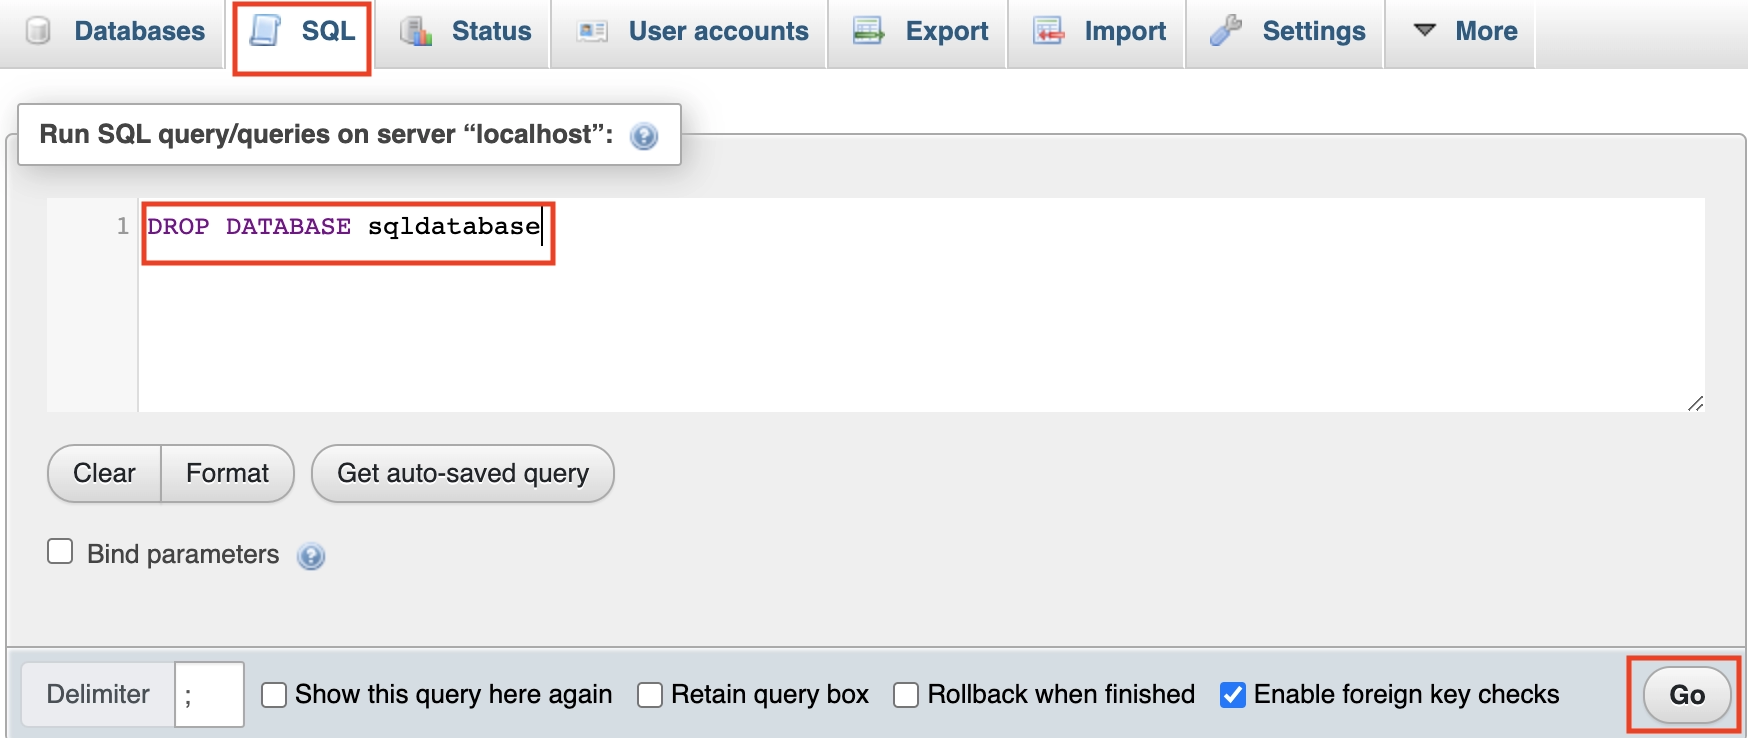The height and width of the screenshot is (738, 1748).
Task: Click the User accounts card icon
Action: click(592, 31)
